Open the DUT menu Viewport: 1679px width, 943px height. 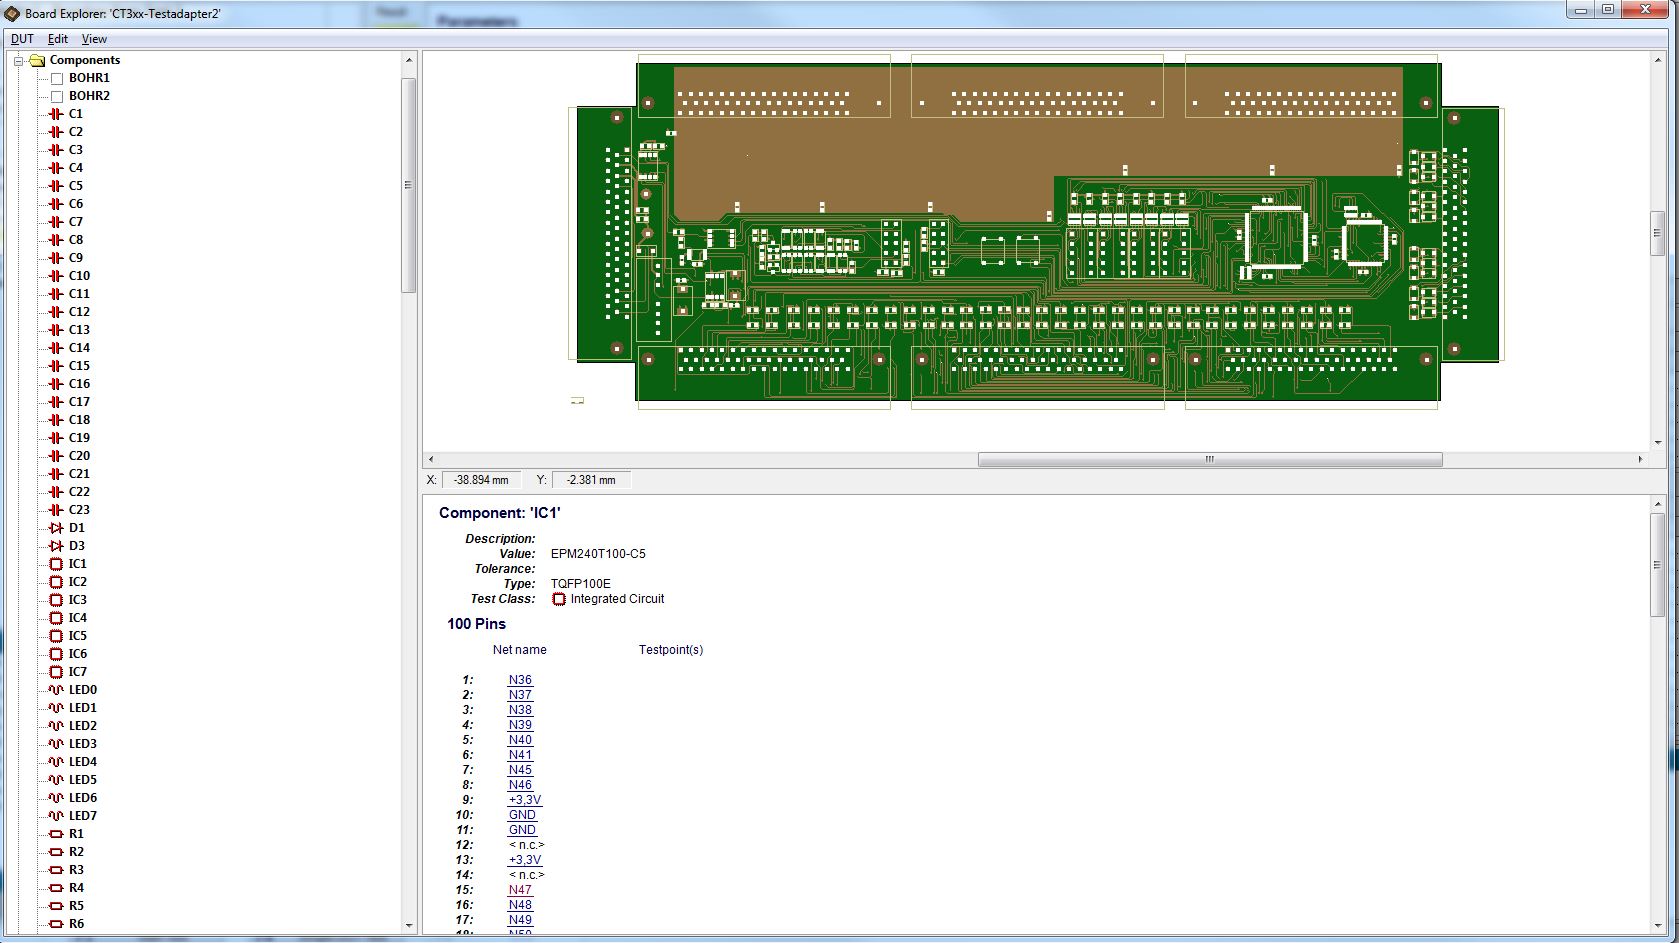click(x=22, y=39)
